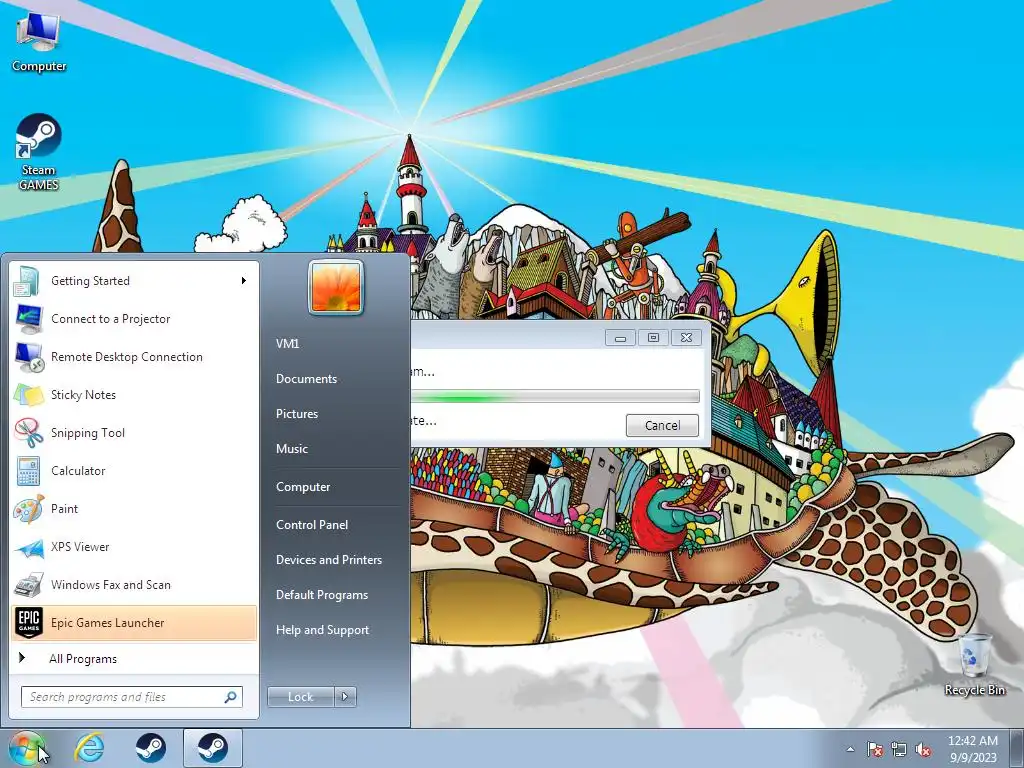The width and height of the screenshot is (1024, 768).
Task: Select the Recycle Bin desktop icon
Action: coord(974,665)
